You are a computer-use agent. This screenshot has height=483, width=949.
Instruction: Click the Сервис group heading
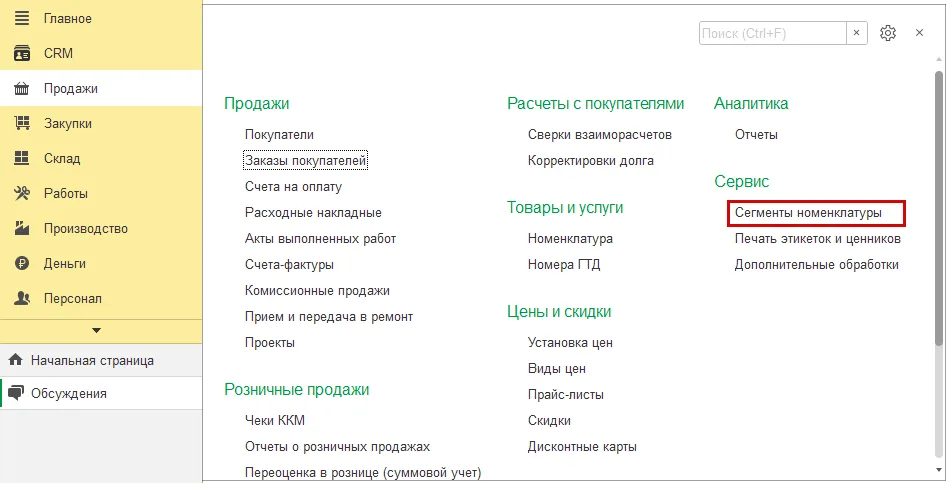[741, 182]
